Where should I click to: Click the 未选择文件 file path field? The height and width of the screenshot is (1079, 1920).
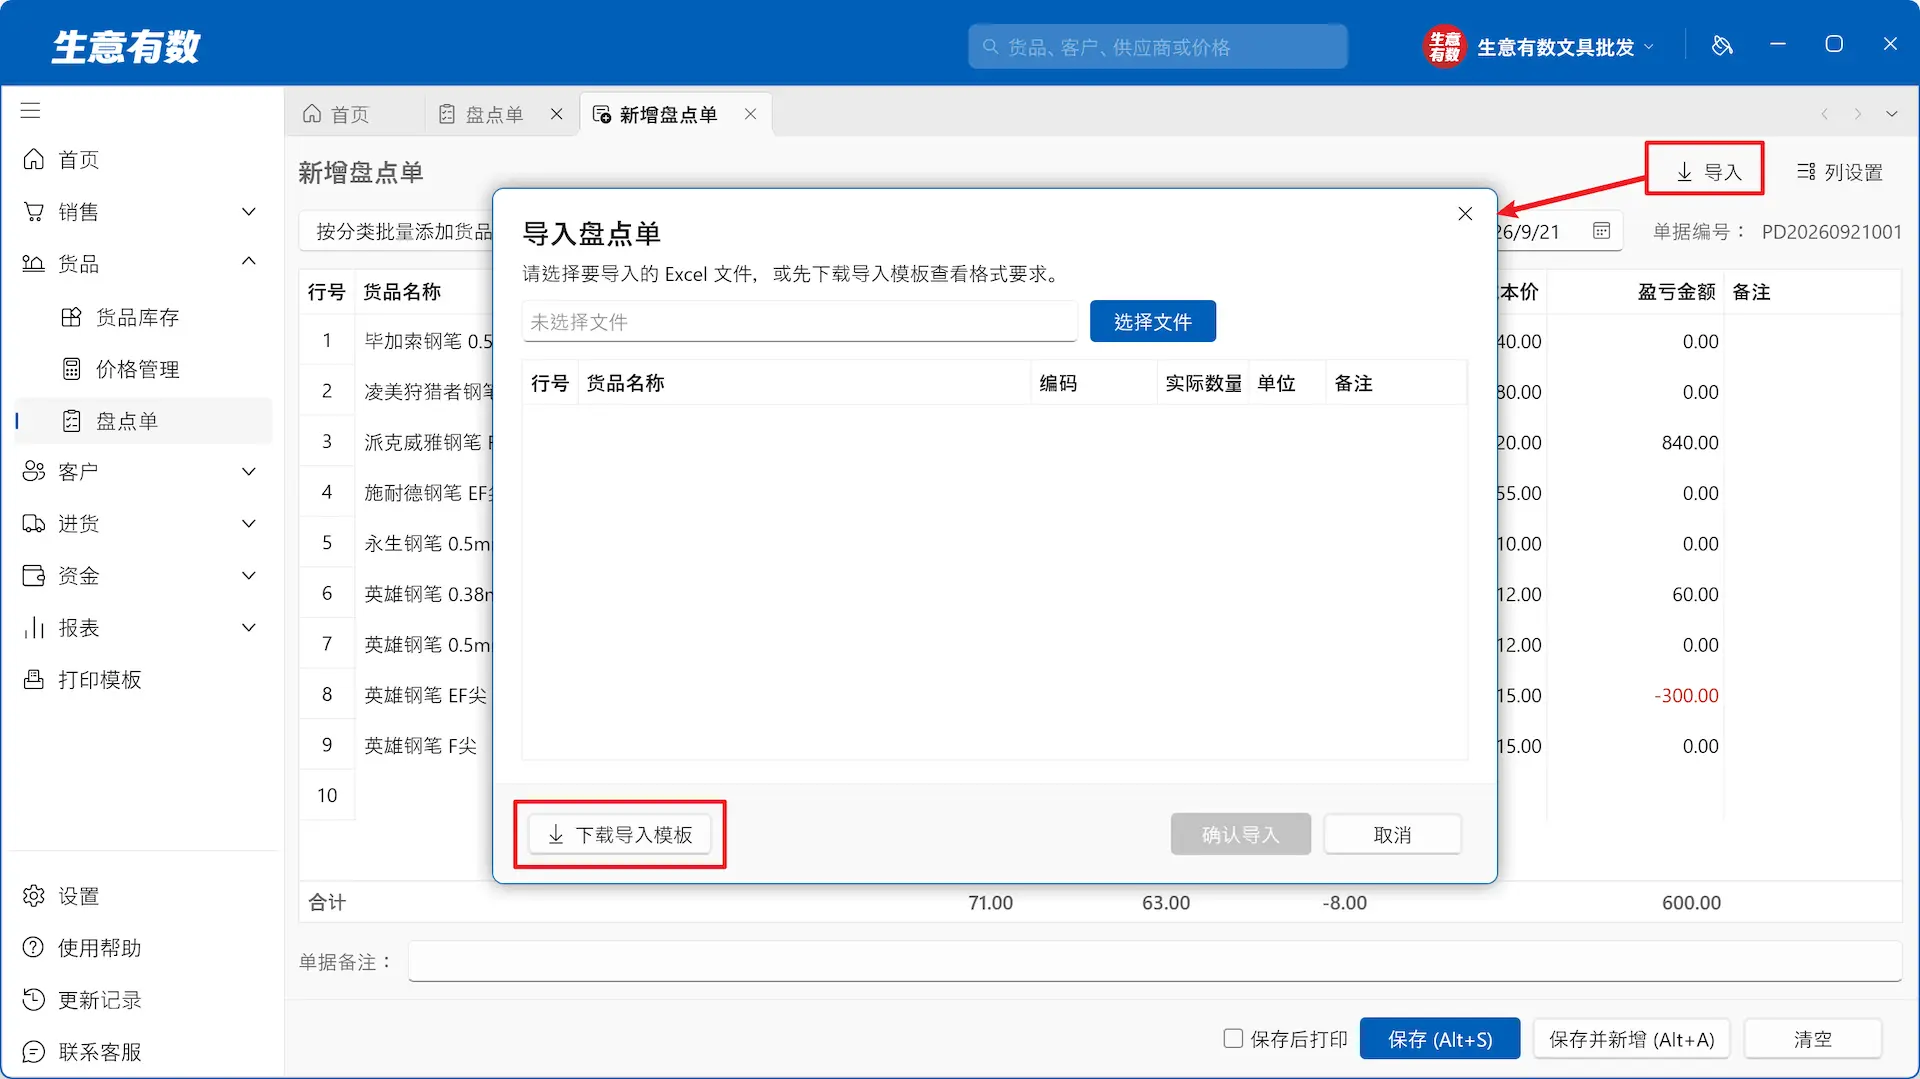799,322
